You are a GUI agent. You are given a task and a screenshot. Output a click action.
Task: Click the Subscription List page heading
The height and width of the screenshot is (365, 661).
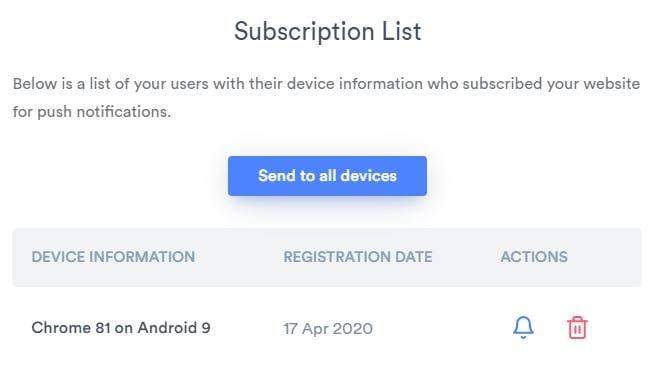coord(328,32)
